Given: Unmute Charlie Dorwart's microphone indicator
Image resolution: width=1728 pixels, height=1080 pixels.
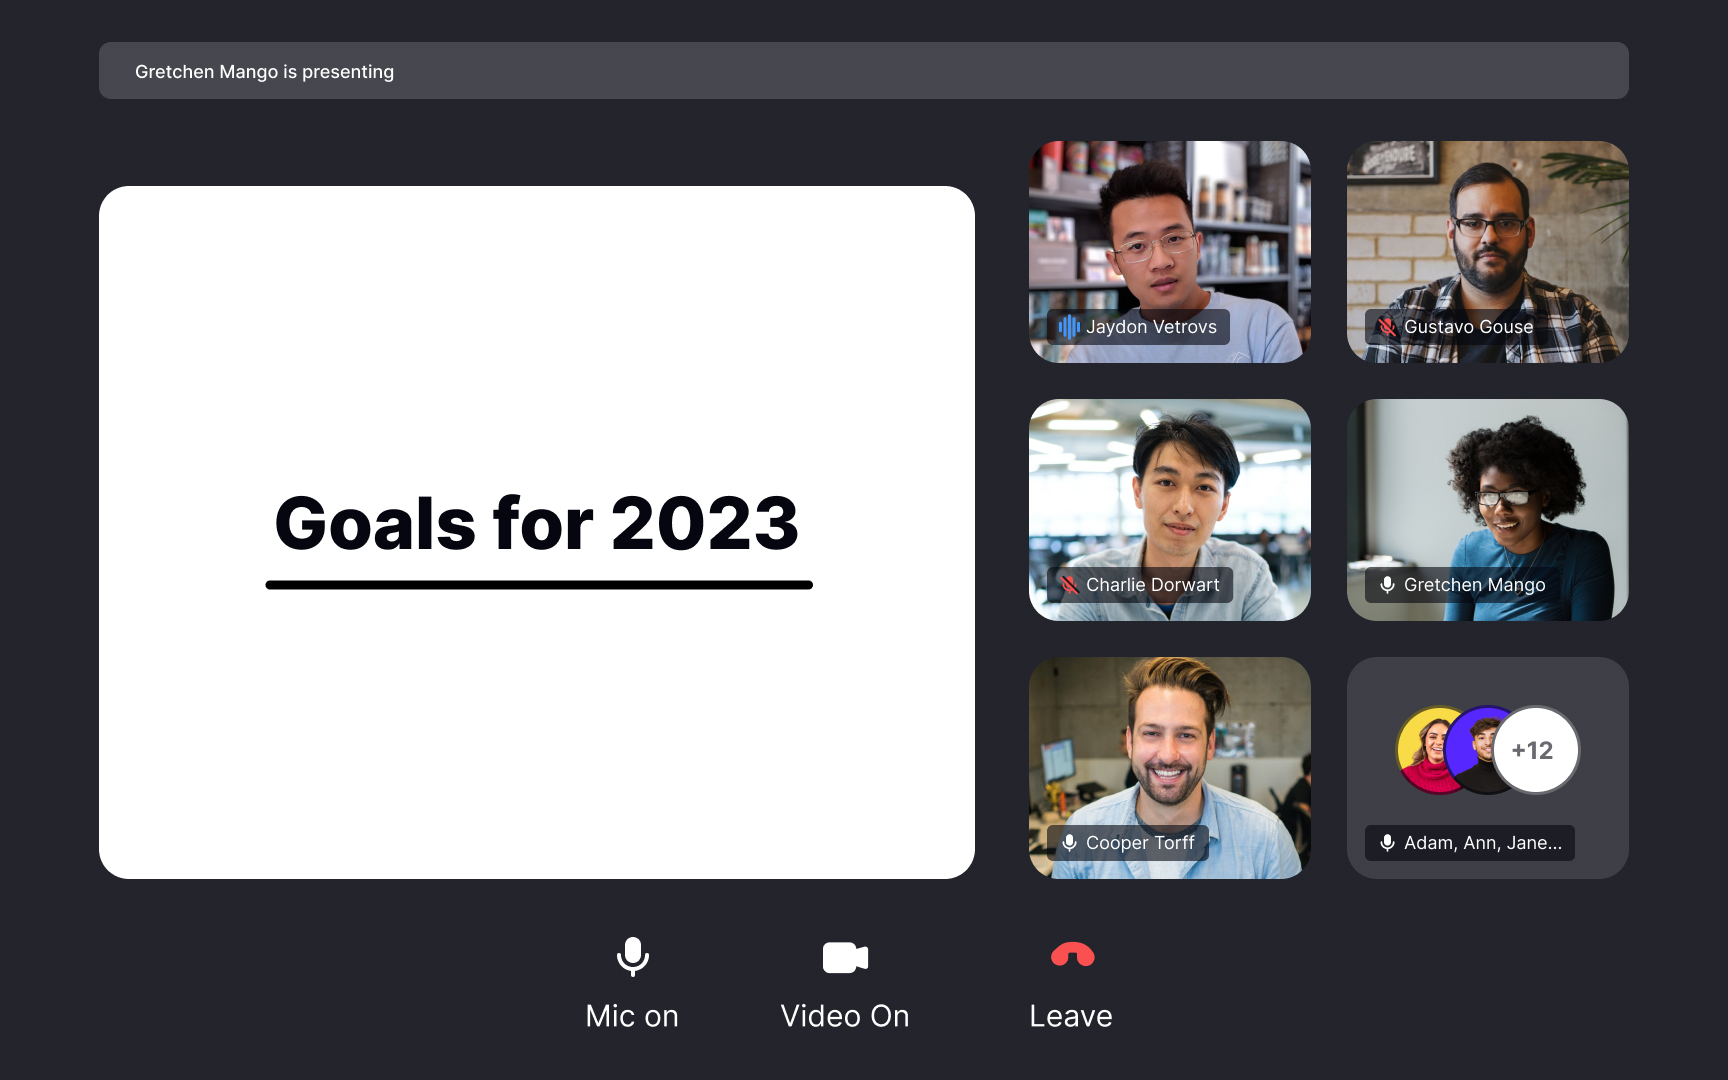Looking at the screenshot, I should click(1069, 585).
